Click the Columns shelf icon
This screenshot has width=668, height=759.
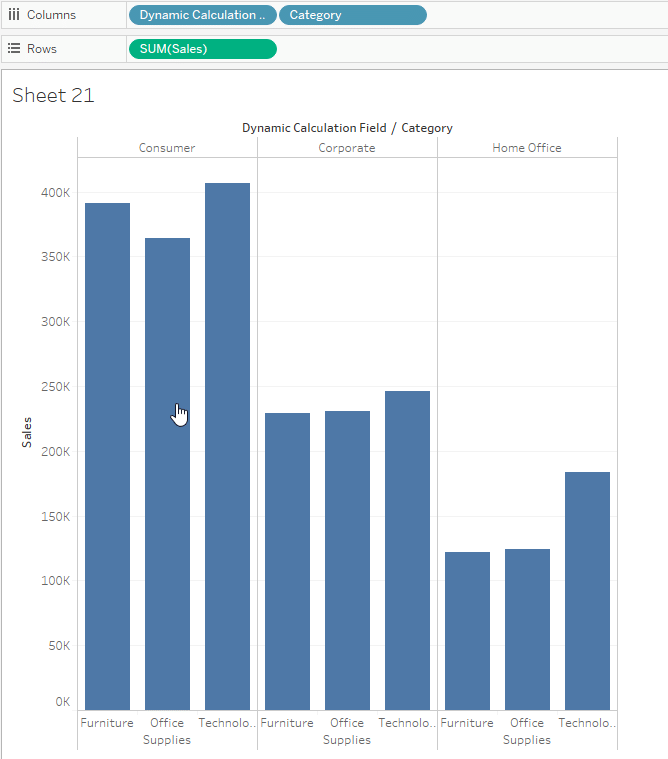click(x=14, y=15)
